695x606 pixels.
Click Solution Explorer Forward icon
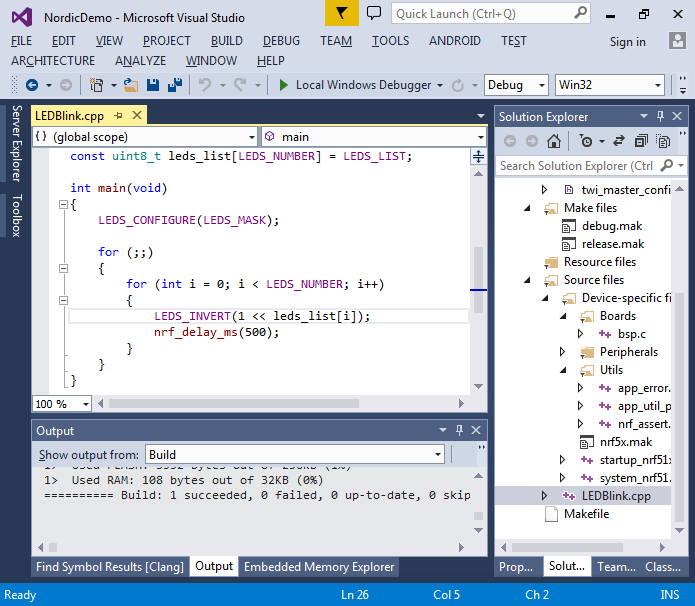coord(531,141)
